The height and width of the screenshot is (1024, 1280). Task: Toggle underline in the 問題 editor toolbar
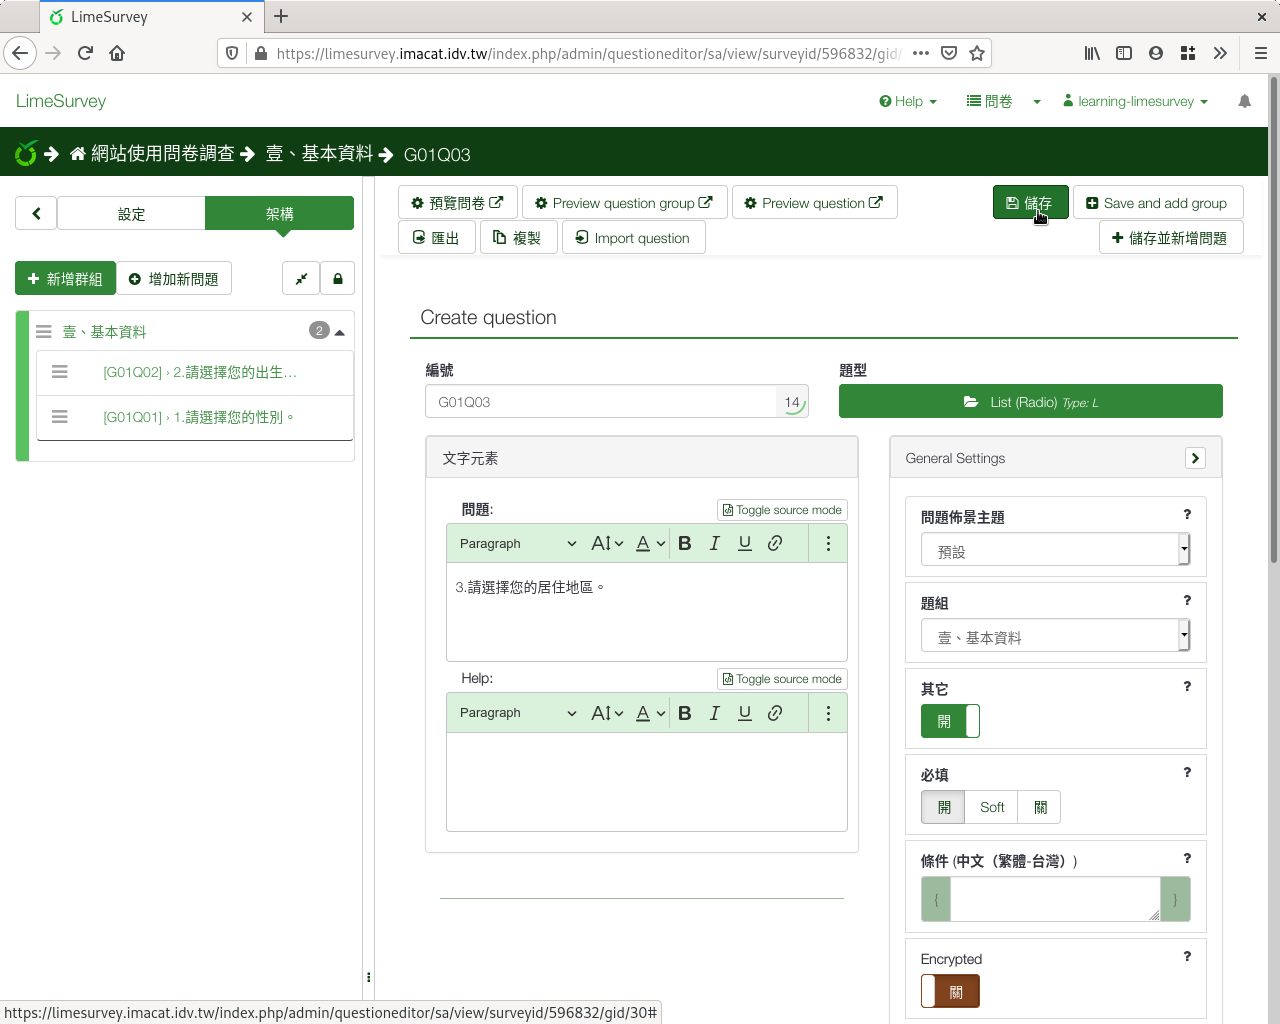[745, 543]
